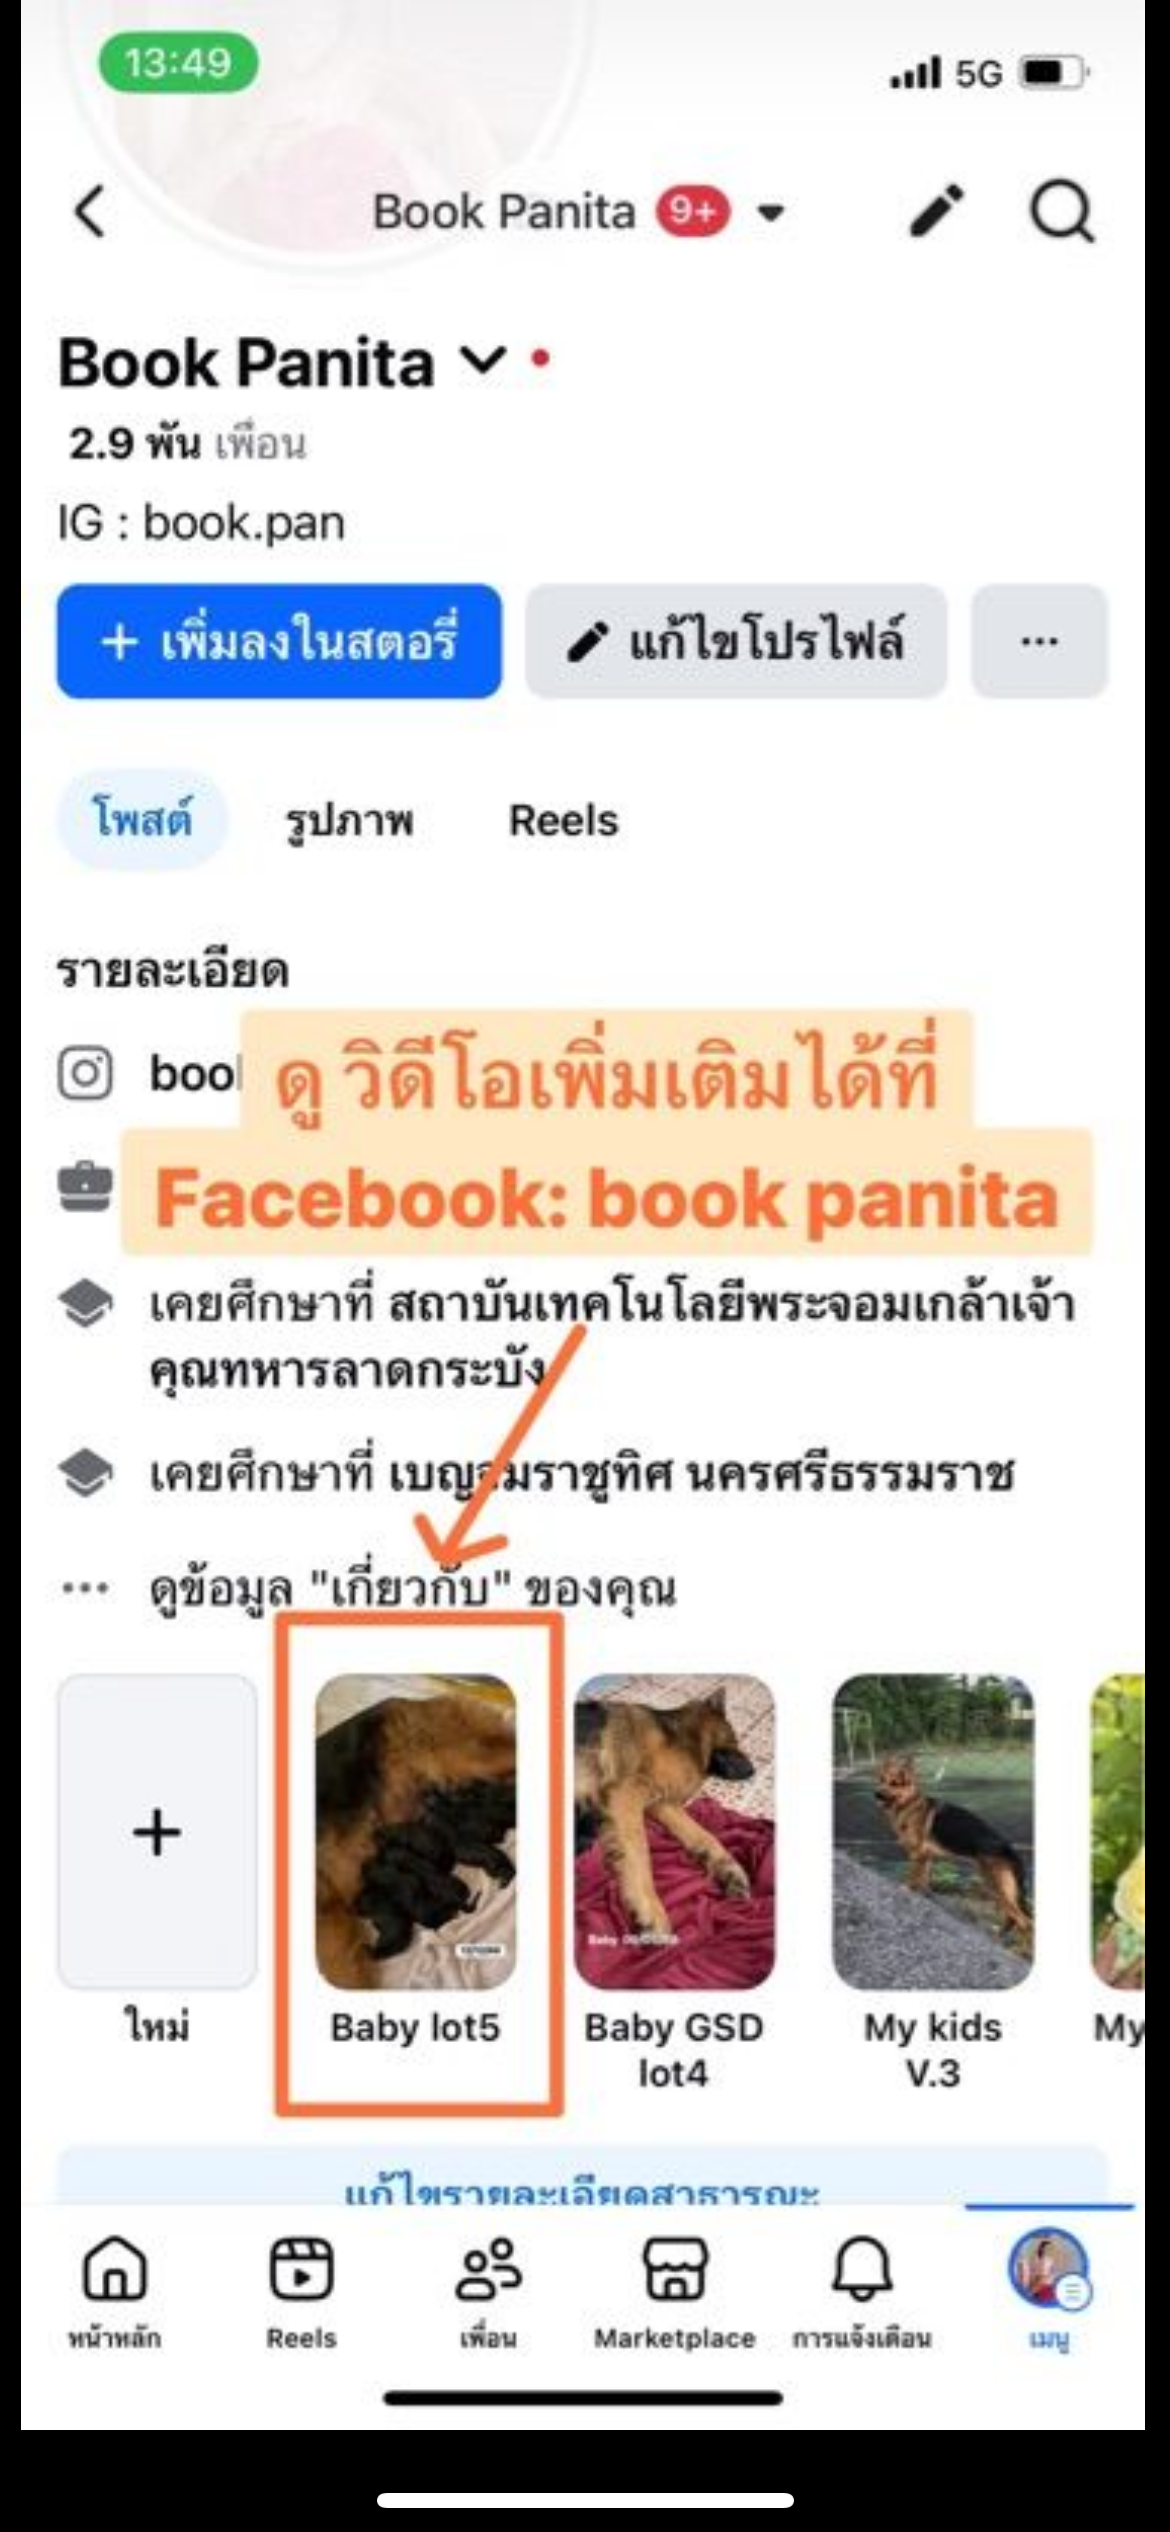The width and height of the screenshot is (1170, 2532).
Task: Switch to the รูปภาพ tab
Action: pos(349,822)
